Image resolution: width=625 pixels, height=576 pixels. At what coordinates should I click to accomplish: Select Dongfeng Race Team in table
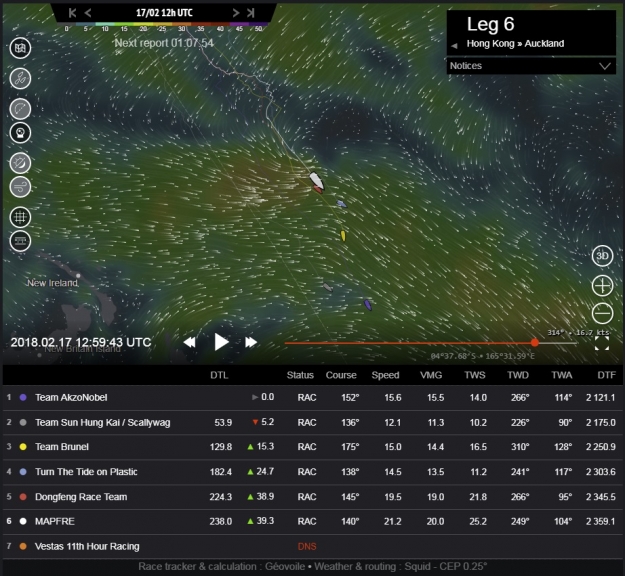[81, 497]
